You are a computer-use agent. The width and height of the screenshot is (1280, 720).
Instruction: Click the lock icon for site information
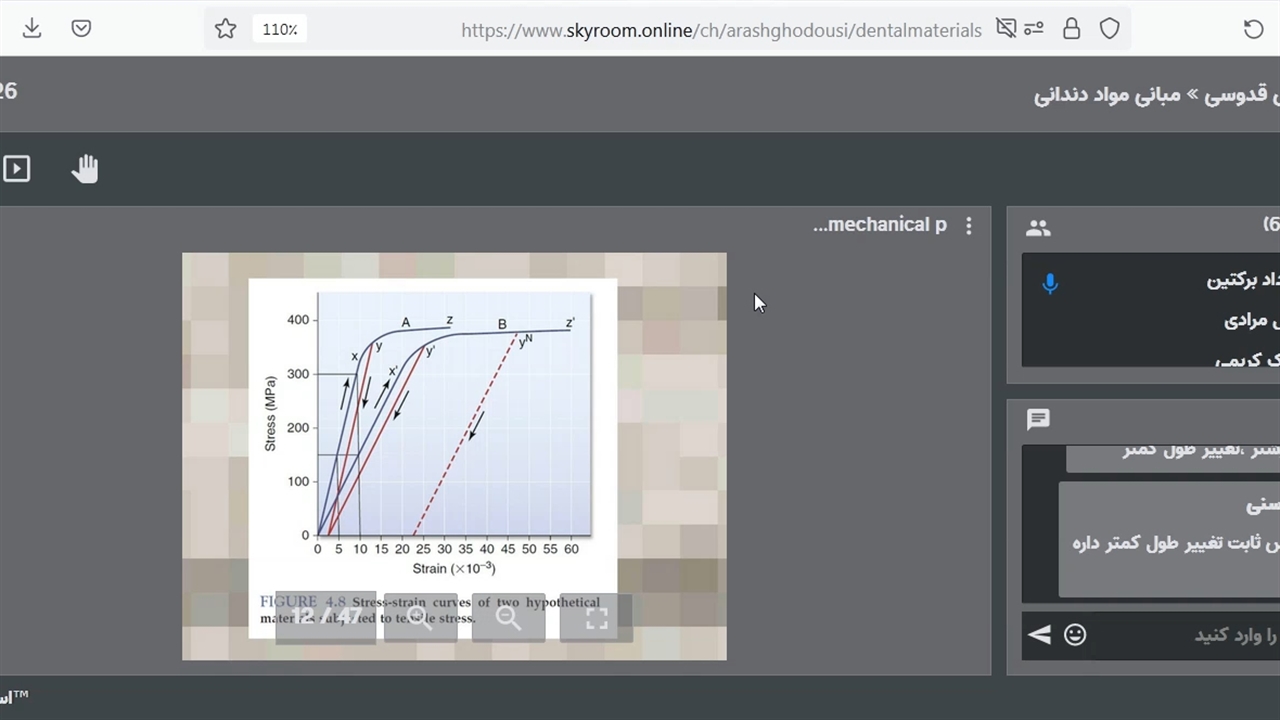point(1071,29)
